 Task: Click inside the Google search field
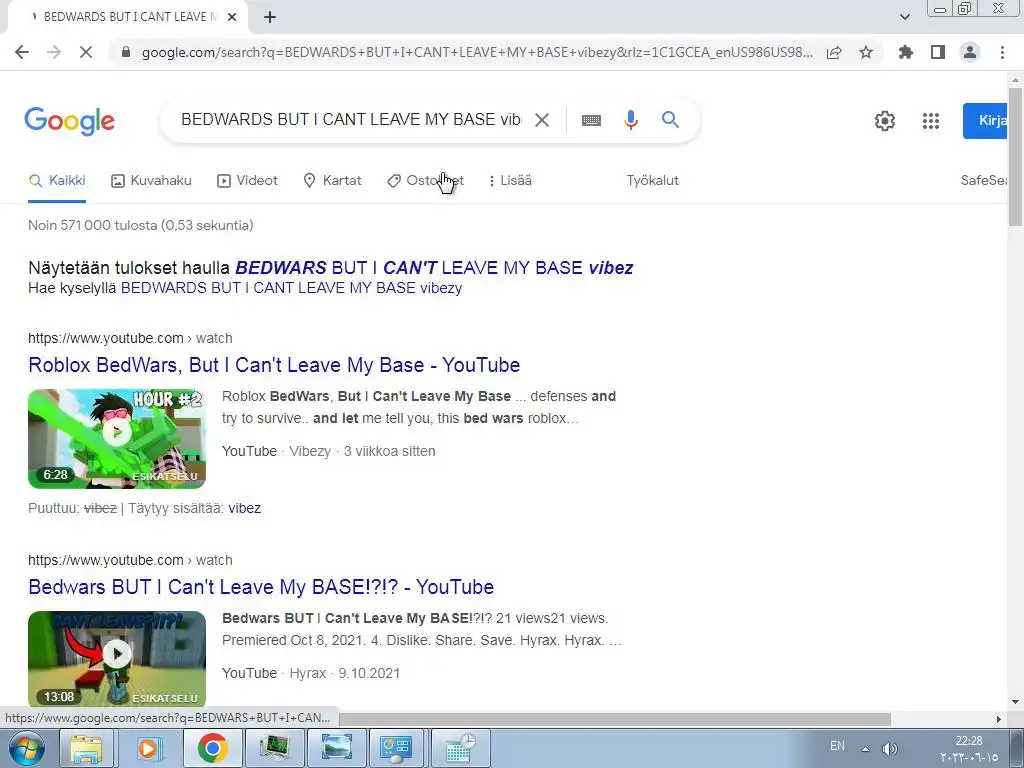(x=351, y=120)
